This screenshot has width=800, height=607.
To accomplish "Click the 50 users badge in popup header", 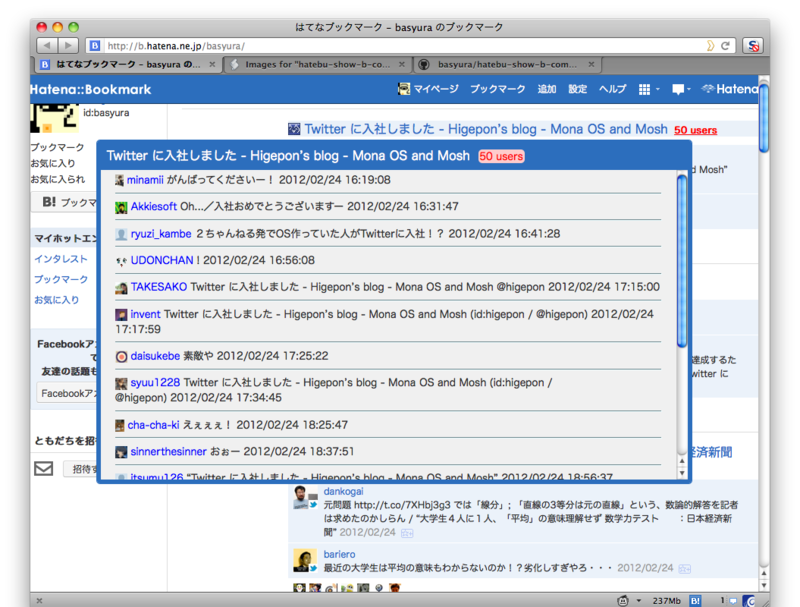I will (501, 156).
